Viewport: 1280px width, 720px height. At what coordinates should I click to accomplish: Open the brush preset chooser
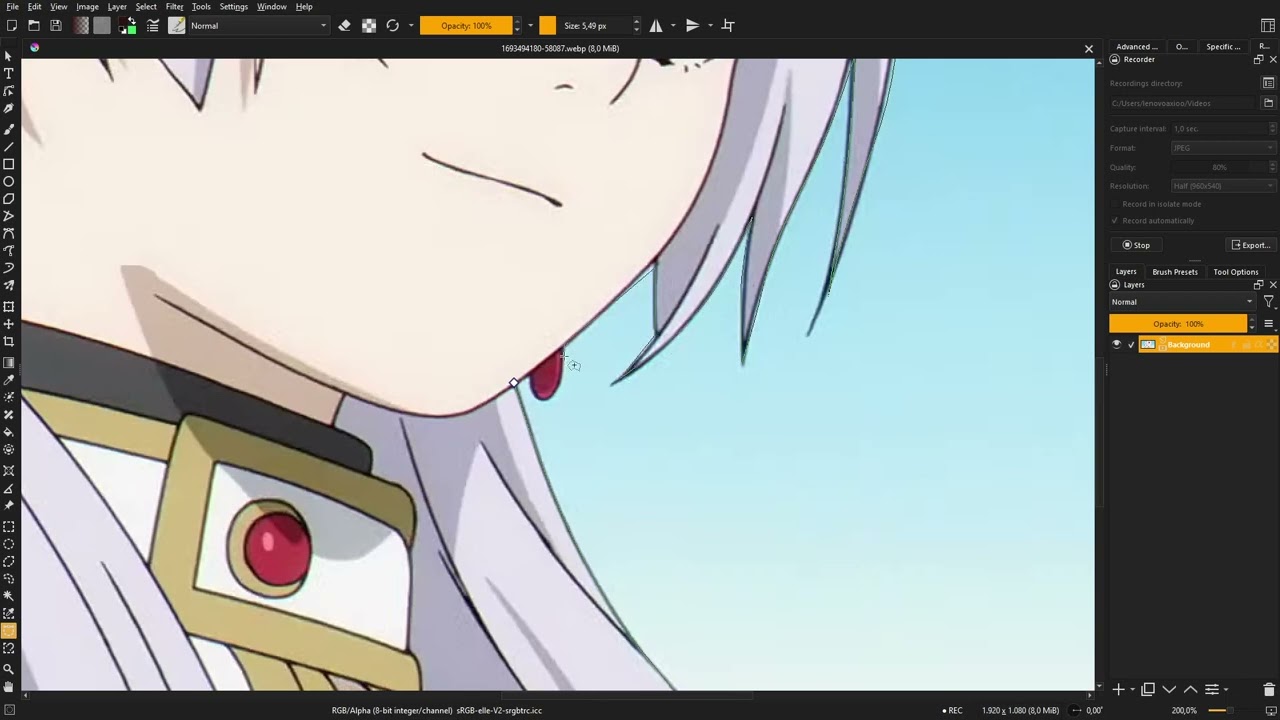[177, 25]
